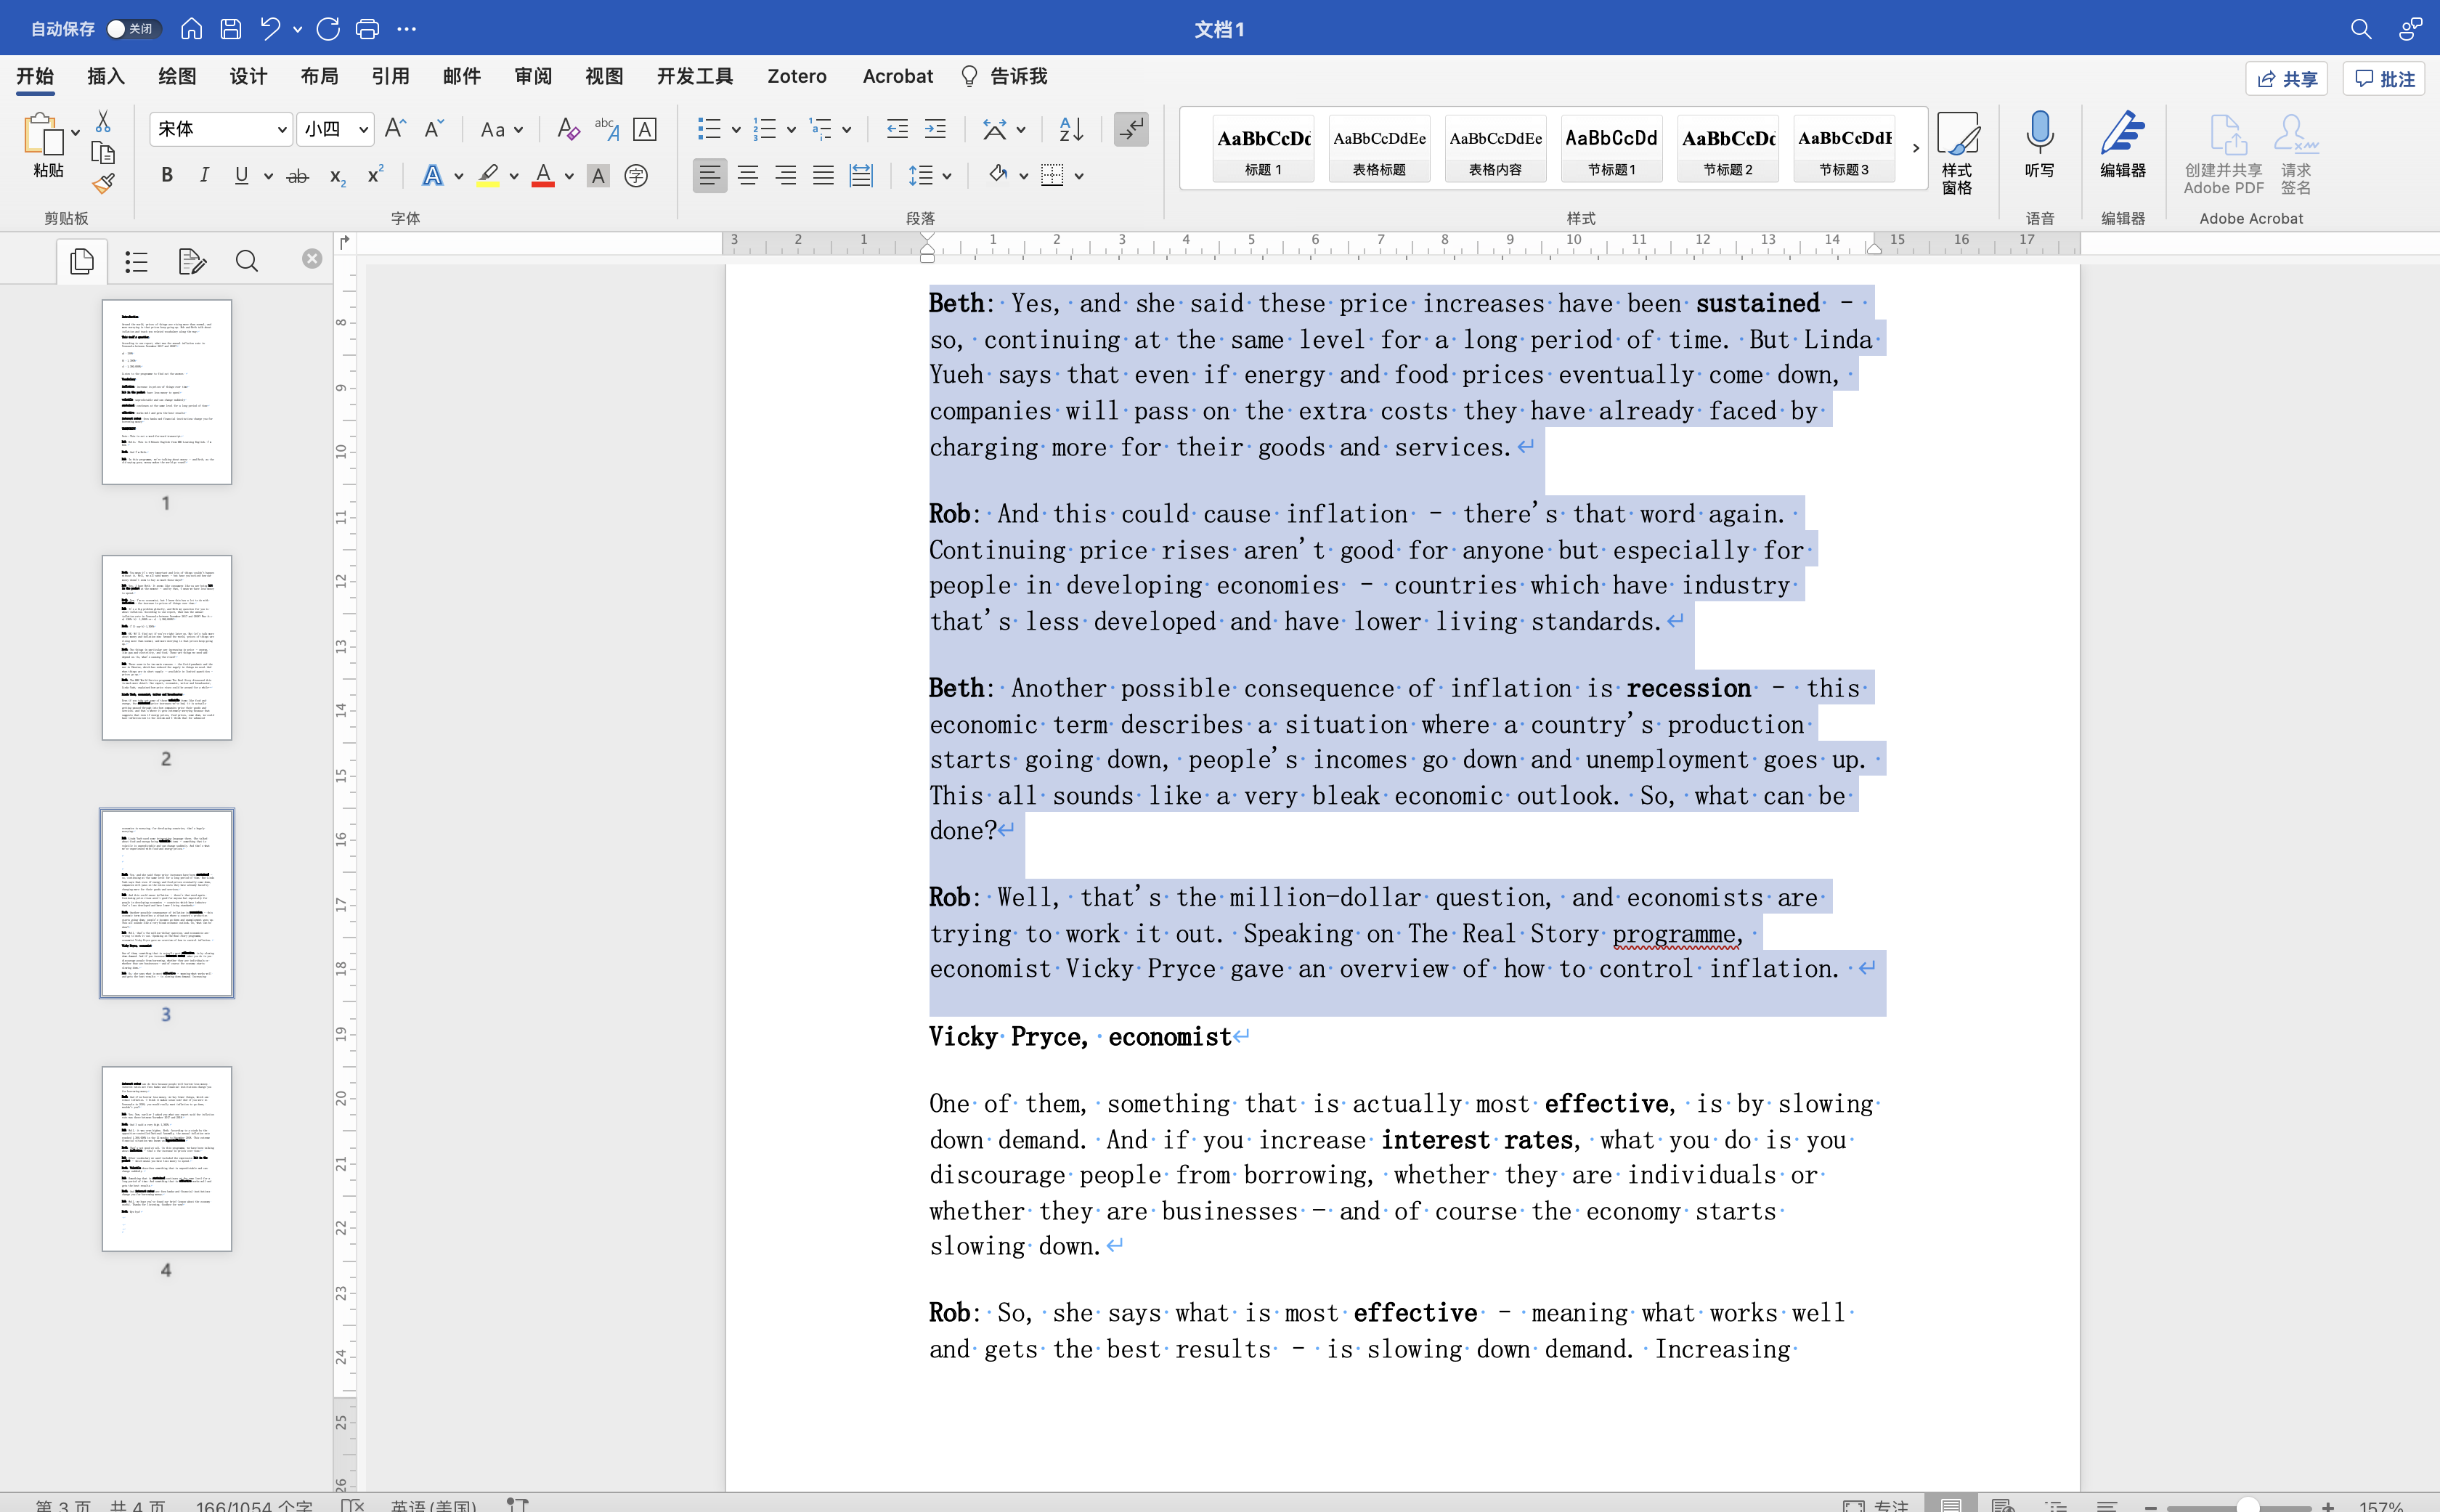Click the Sort icon in paragraph group
This screenshot has width=2440, height=1512.
[x=1071, y=129]
